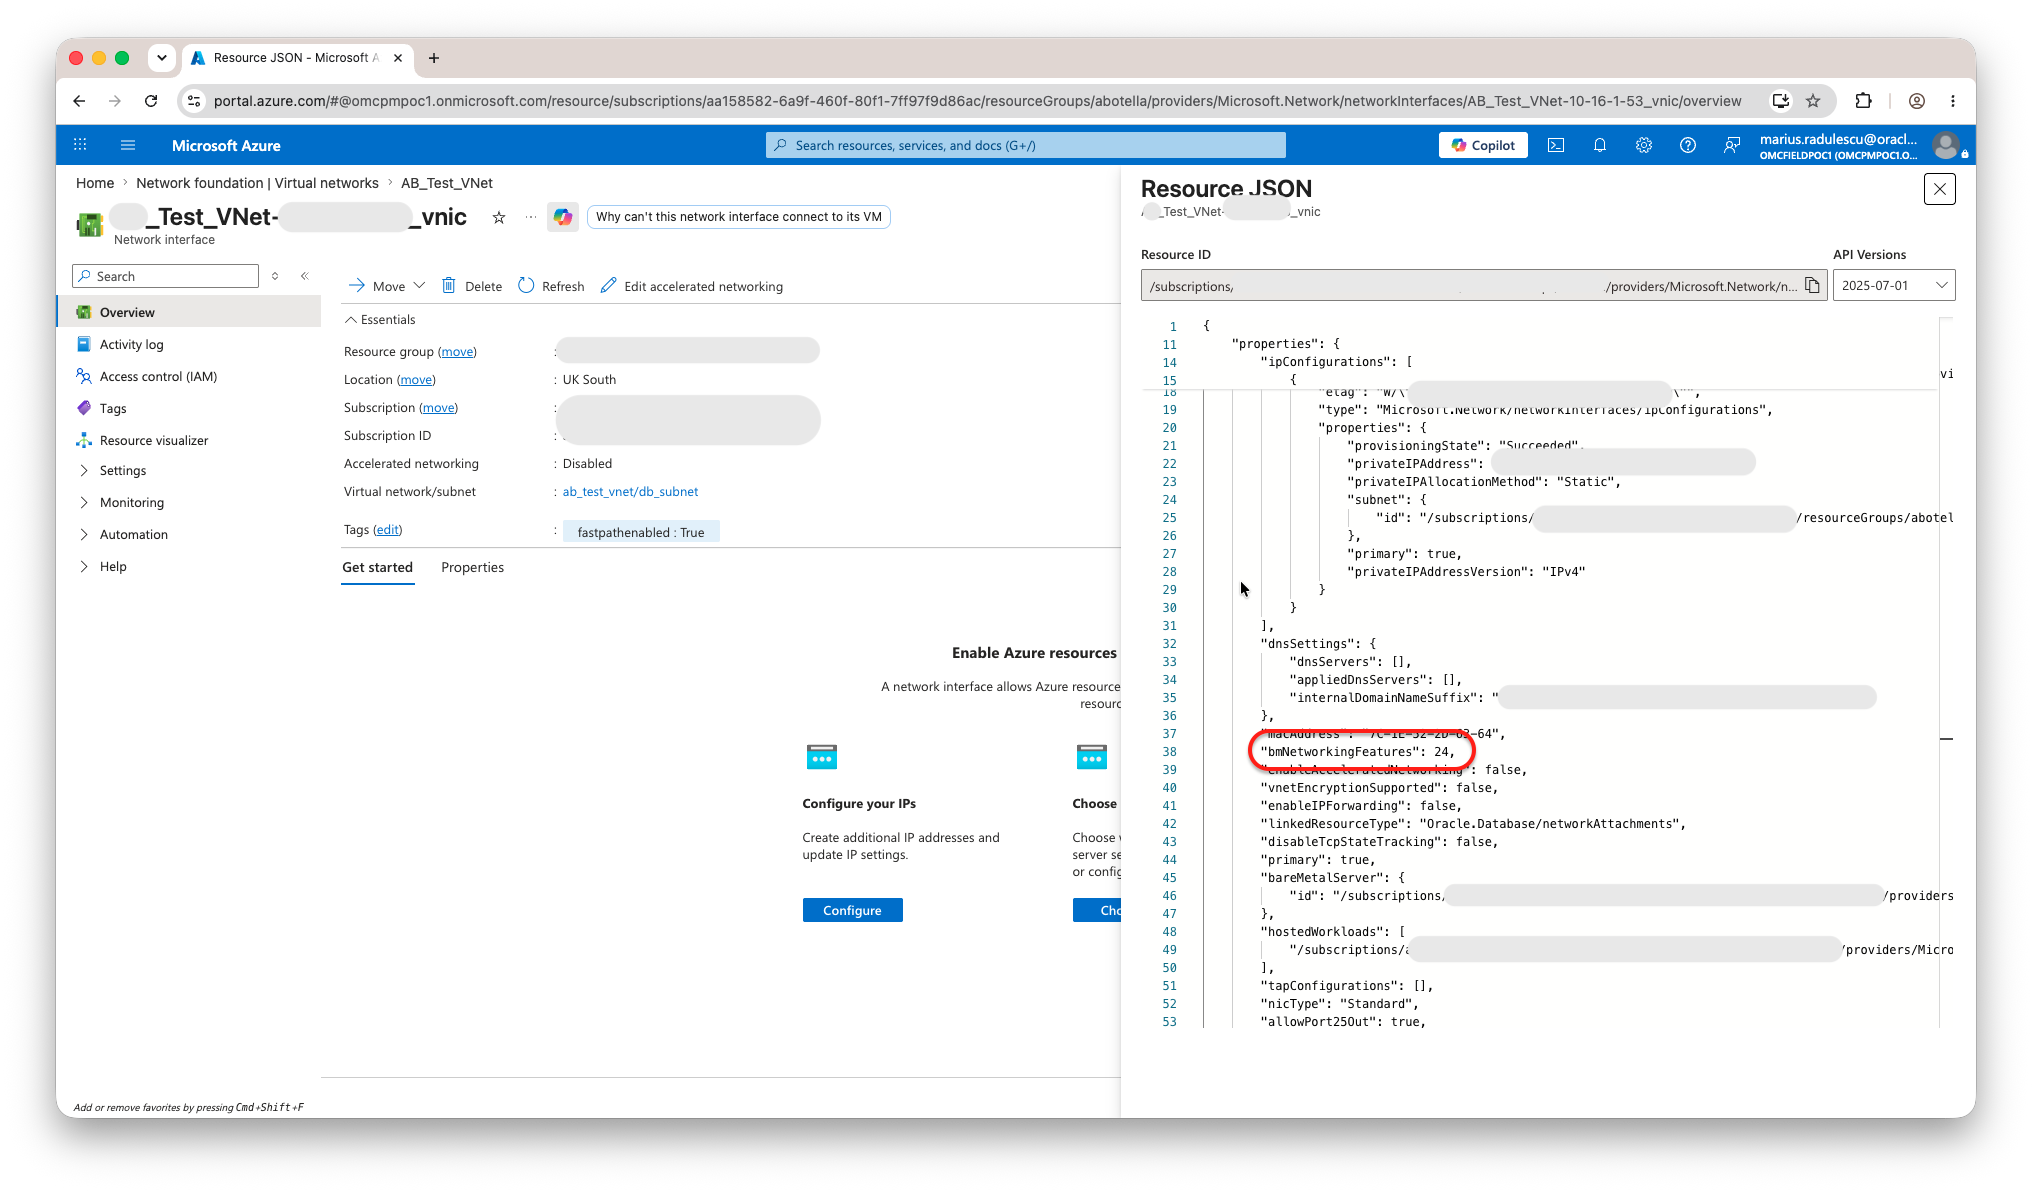Go back in the browser

[x=80, y=101]
